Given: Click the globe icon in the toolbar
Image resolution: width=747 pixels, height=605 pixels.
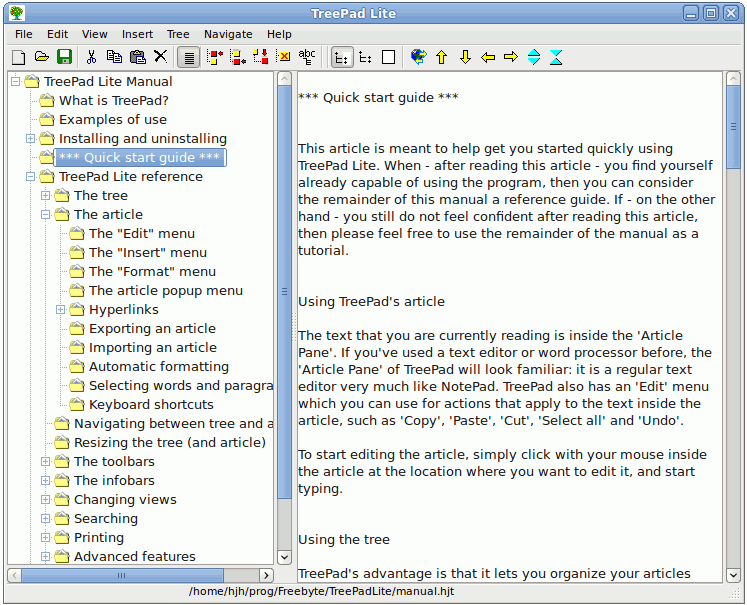Looking at the screenshot, I should click(x=418, y=57).
